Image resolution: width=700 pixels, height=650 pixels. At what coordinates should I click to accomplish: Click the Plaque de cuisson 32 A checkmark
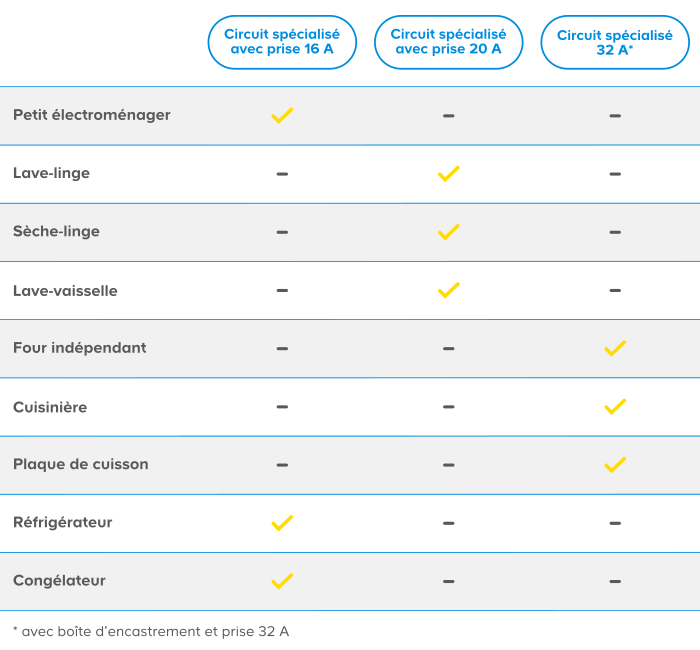(615, 465)
